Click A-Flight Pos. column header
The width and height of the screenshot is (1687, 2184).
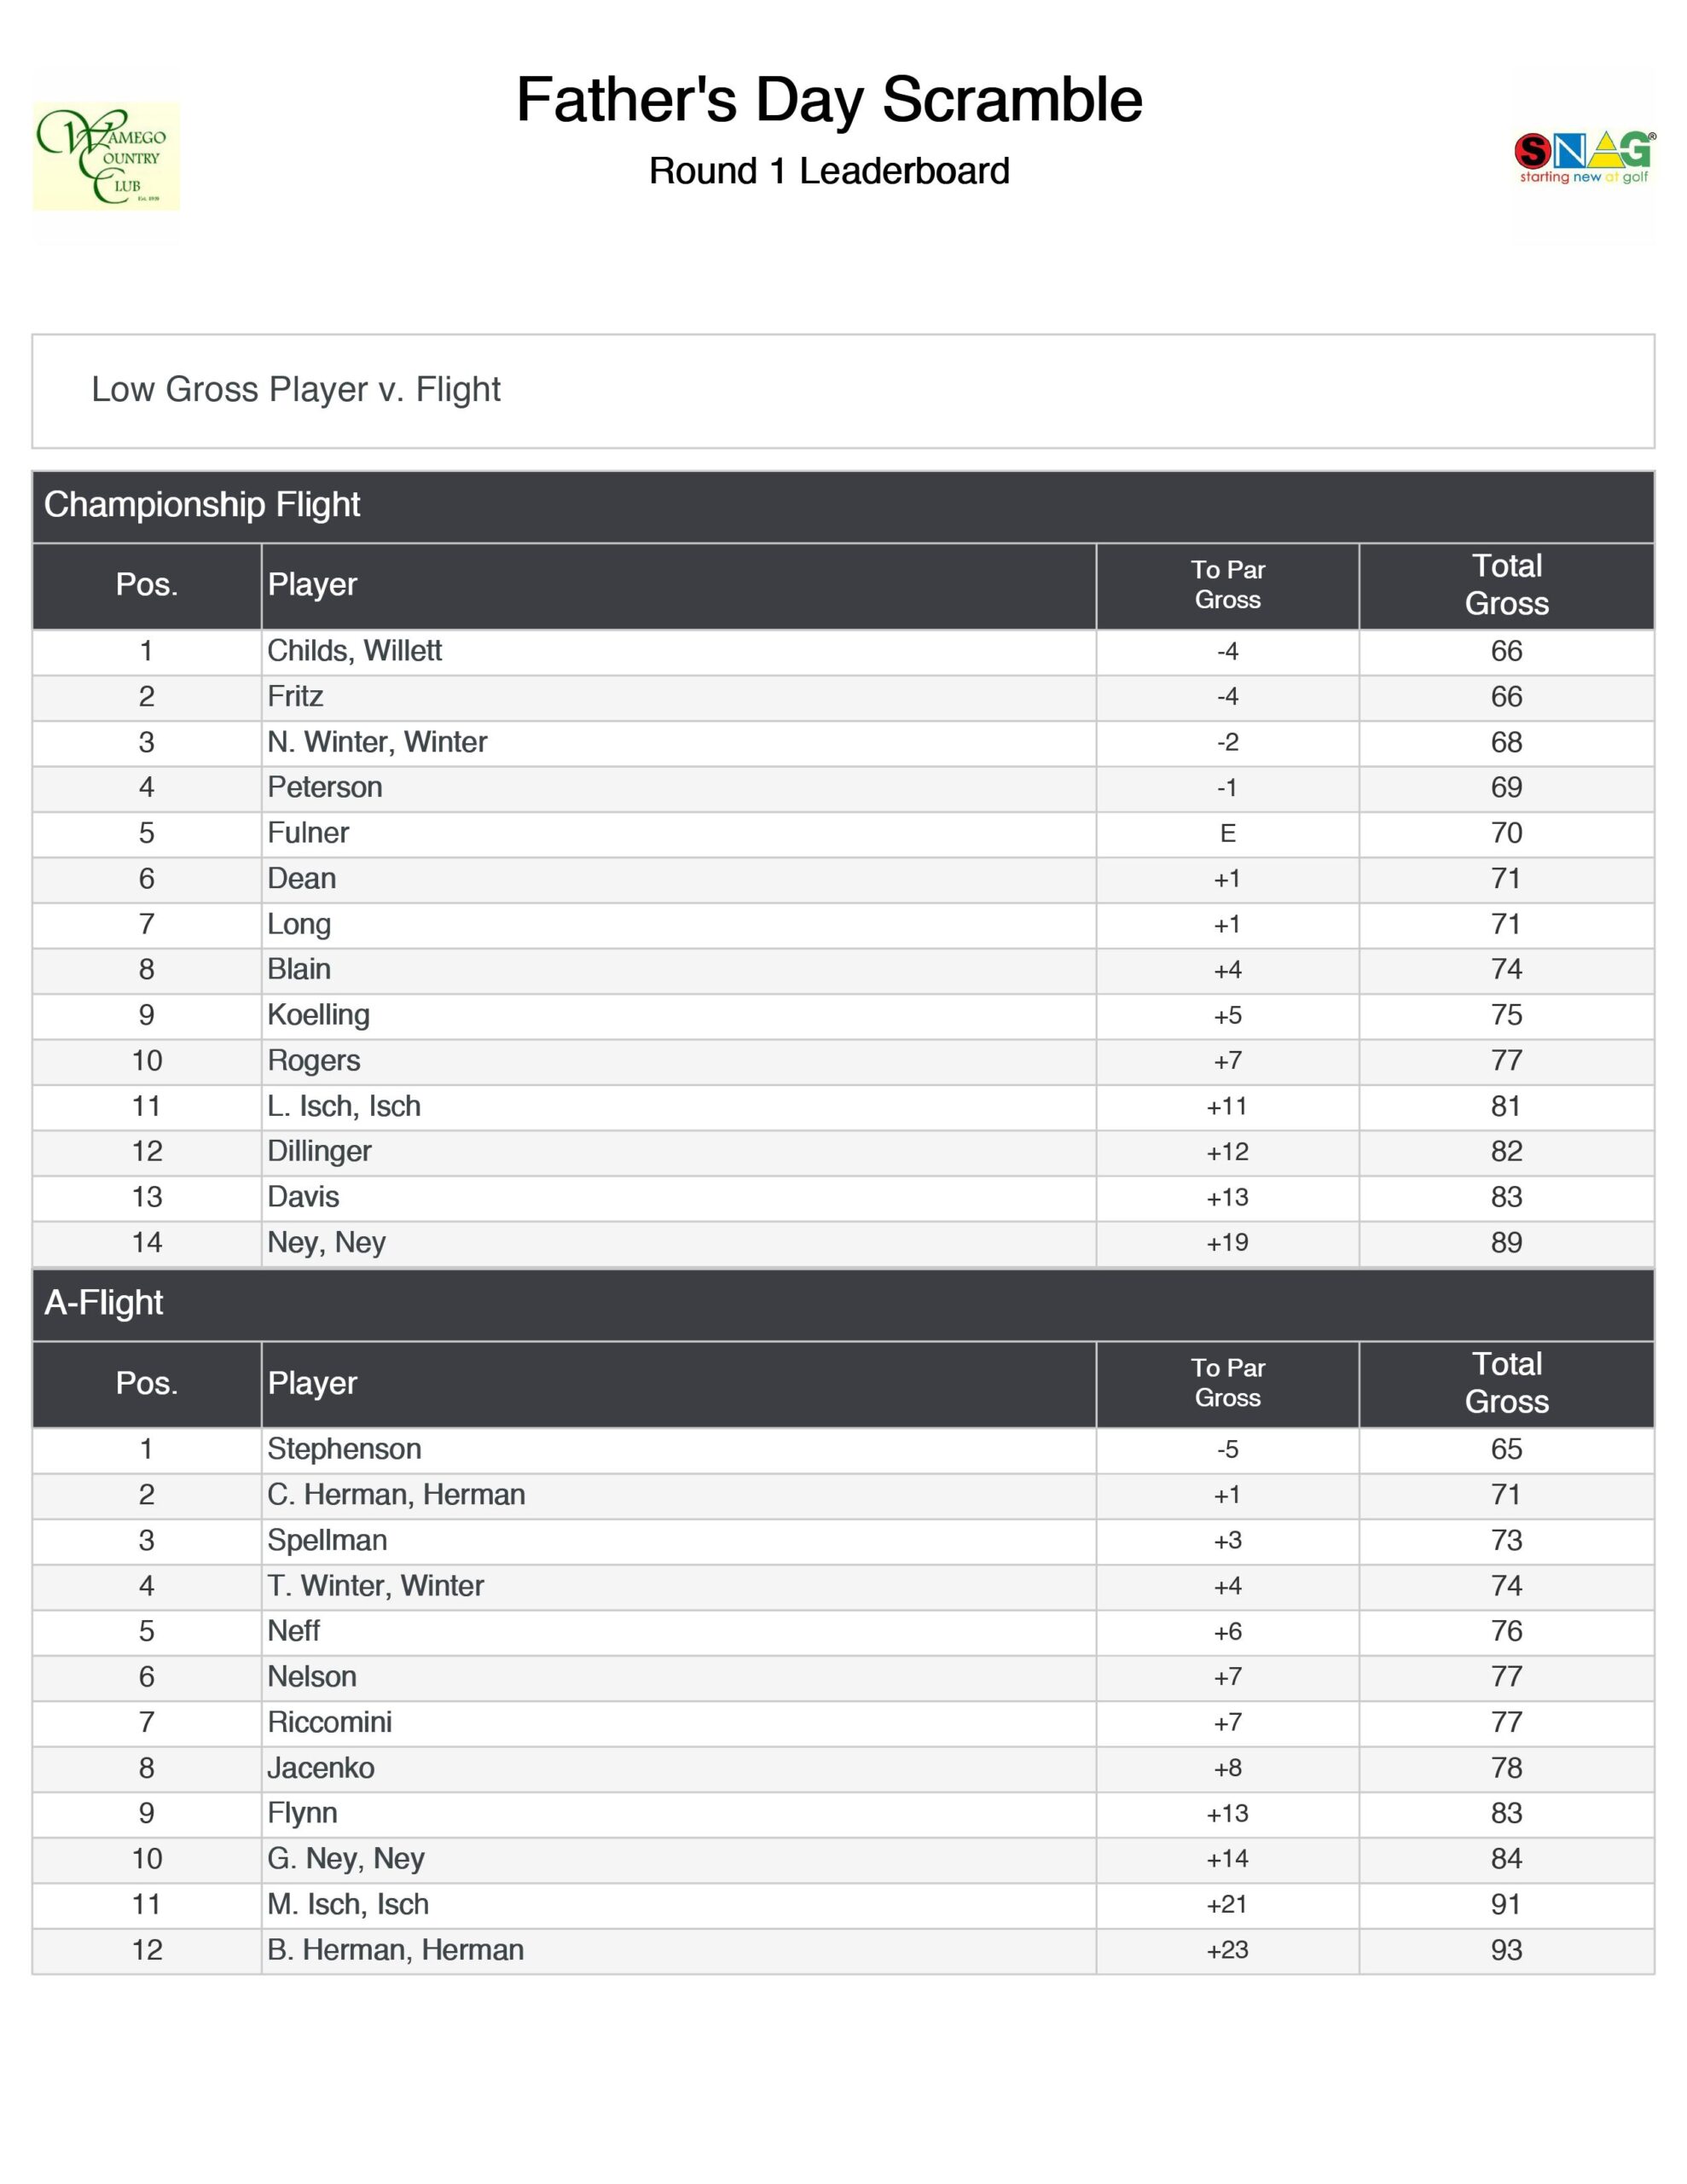tap(146, 1383)
